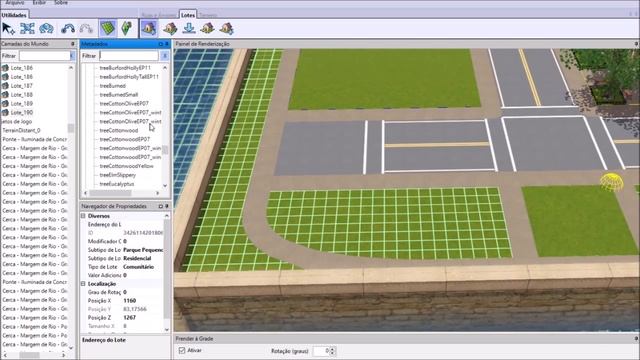Pin the Prender à Grade panel
The image size is (640, 360).
pyautogui.click(x=636, y=338)
